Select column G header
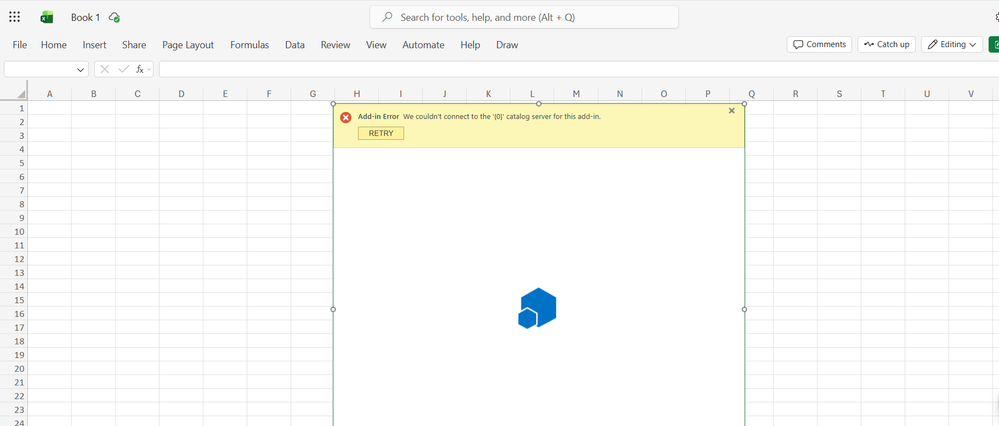The width and height of the screenshot is (999, 426). [313, 94]
